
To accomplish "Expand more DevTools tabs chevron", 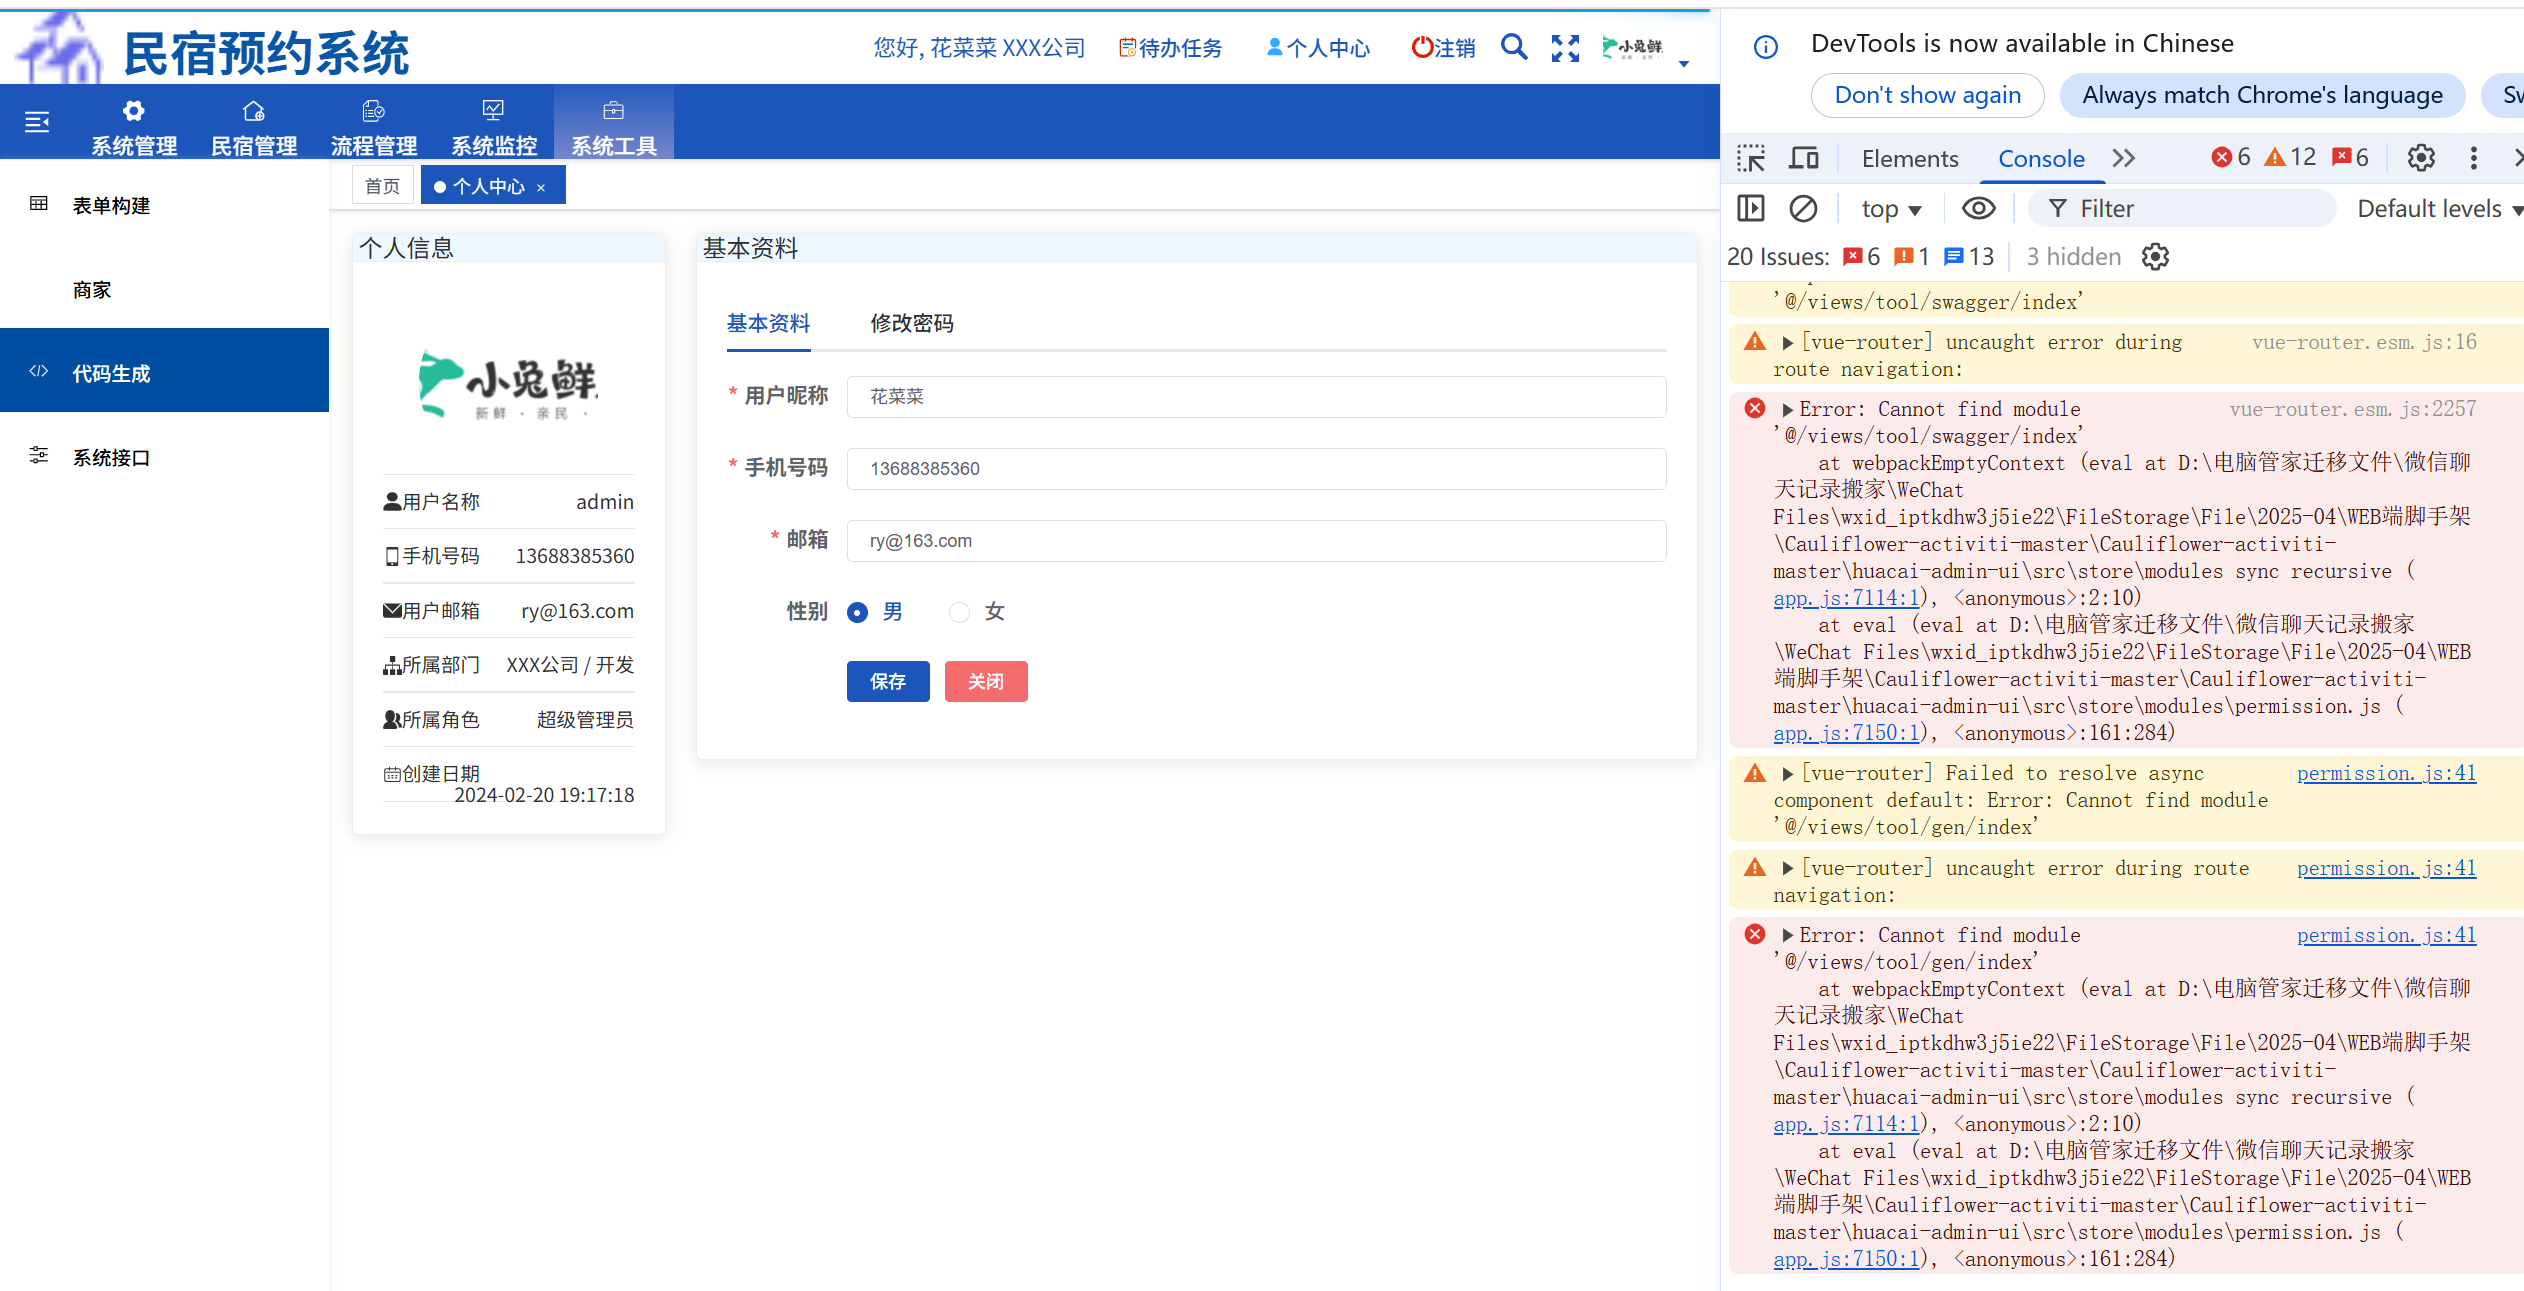I will click(x=2123, y=158).
